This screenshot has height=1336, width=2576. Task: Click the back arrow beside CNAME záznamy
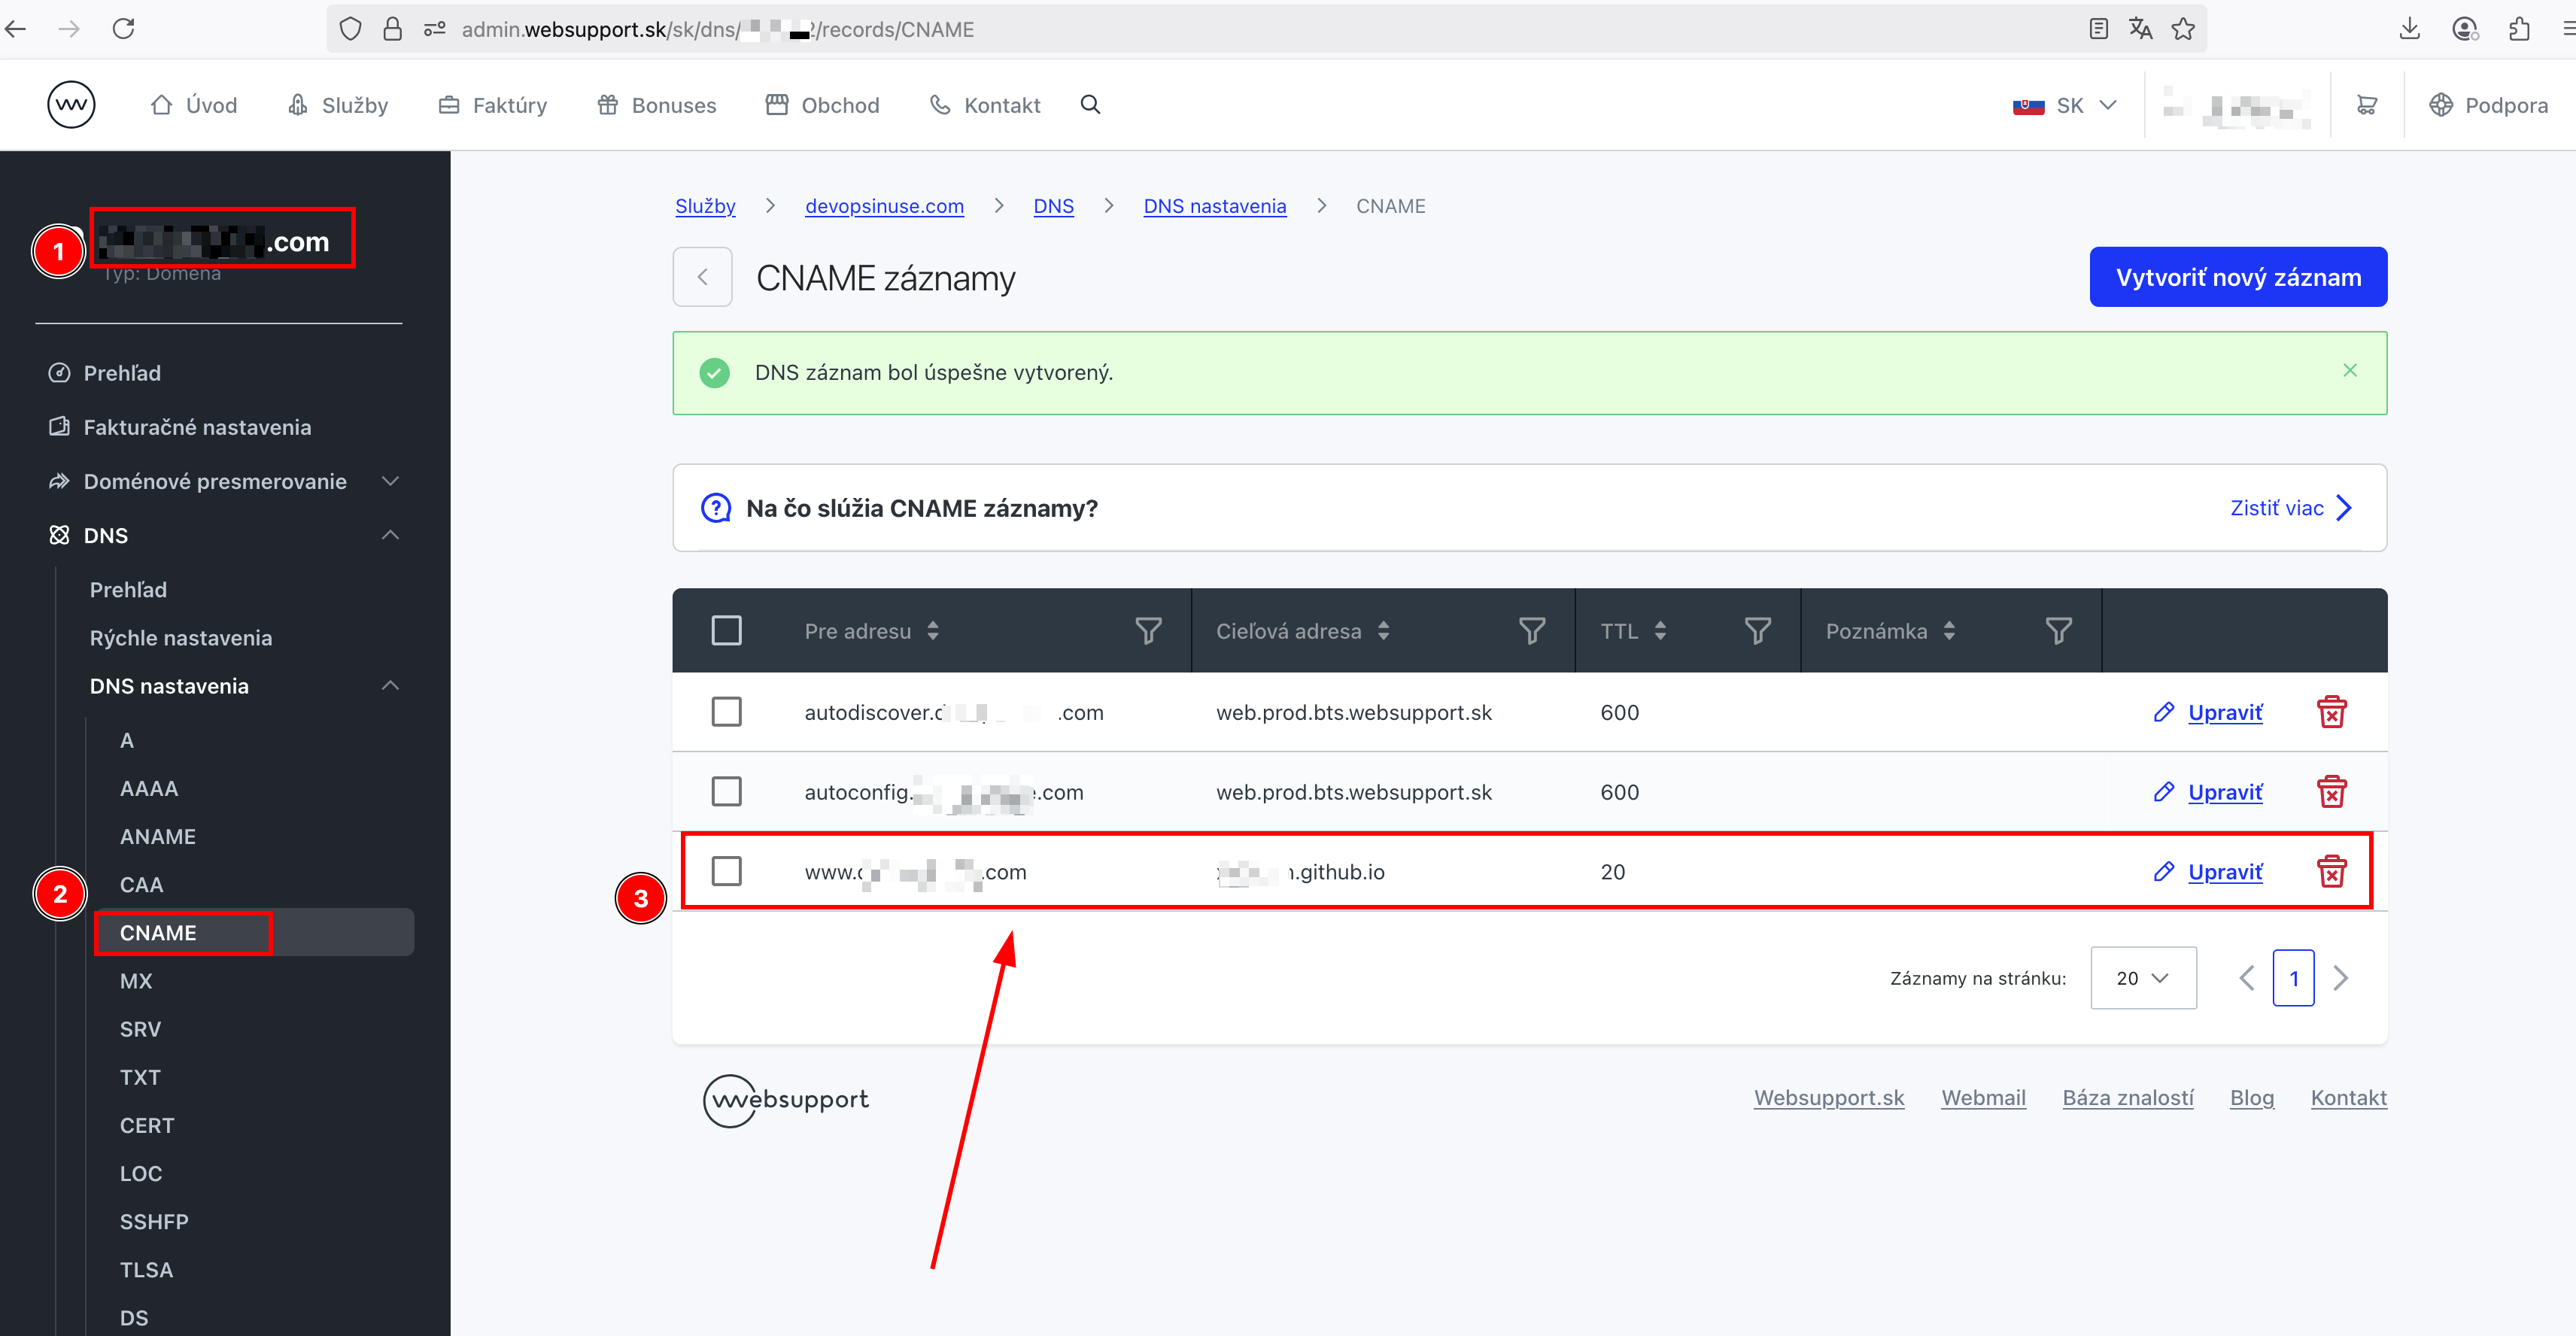tap(702, 277)
